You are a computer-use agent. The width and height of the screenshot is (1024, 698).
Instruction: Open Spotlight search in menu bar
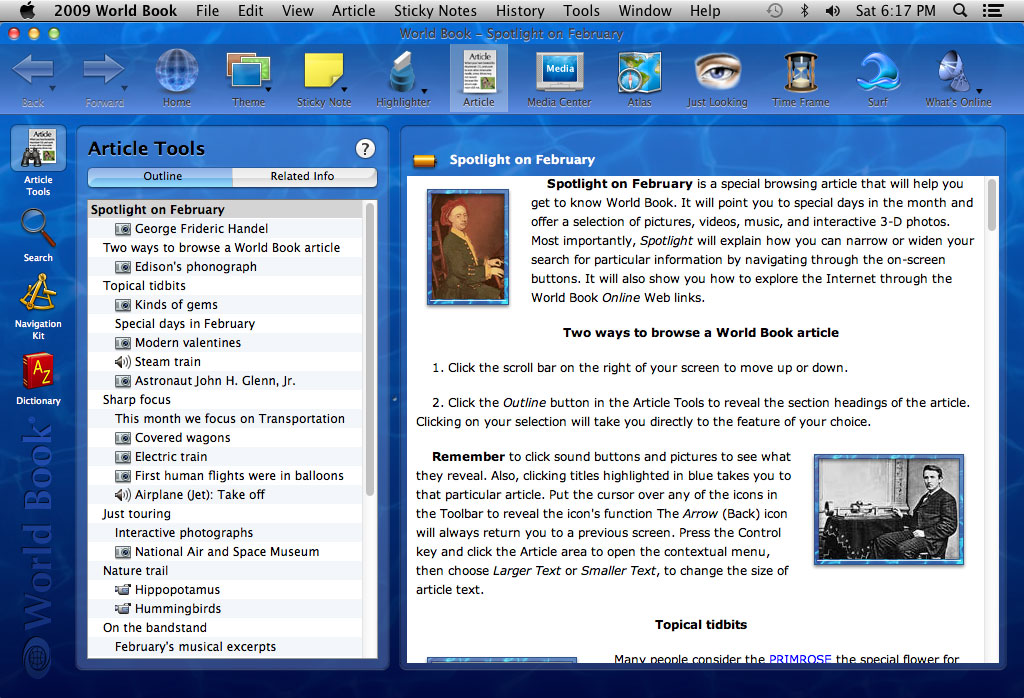coord(960,10)
